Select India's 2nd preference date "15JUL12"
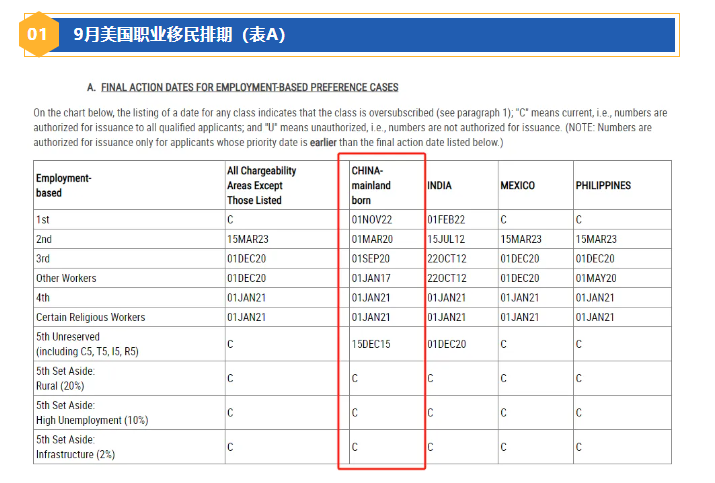The height and width of the screenshot is (483, 715). pos(446,239)
